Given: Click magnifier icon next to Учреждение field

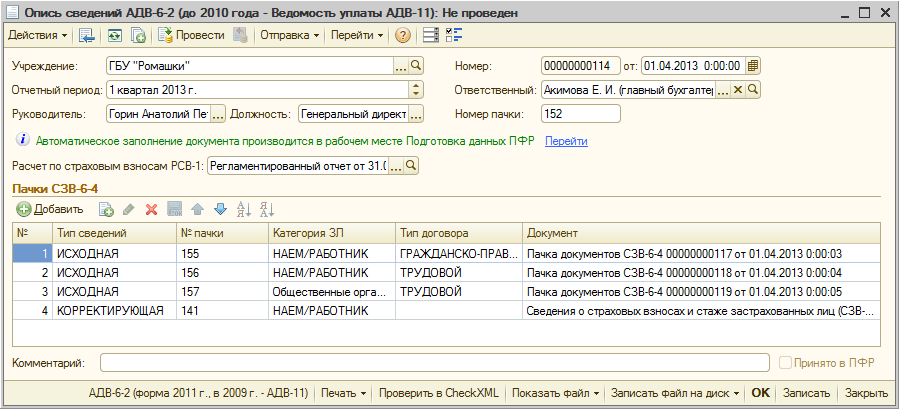Looking at the screenshot, I should click(417, 65).
